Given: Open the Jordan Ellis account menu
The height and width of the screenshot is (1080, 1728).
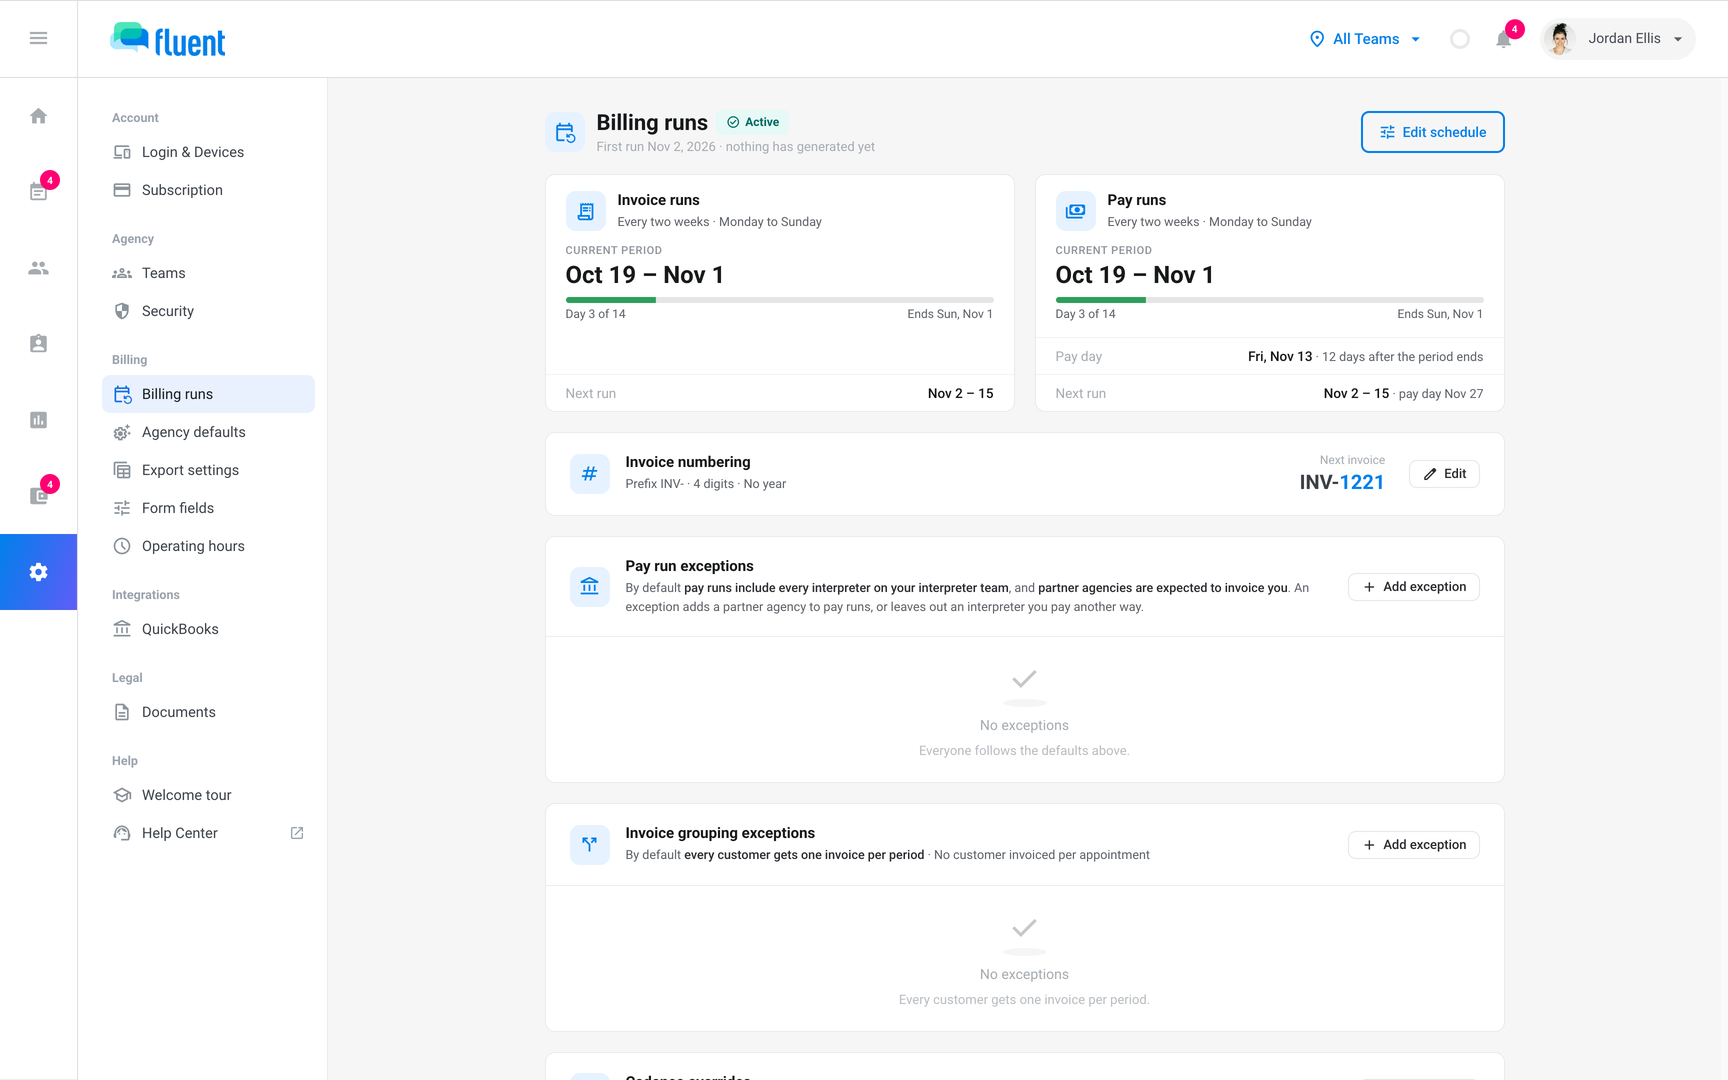Looking at the screenshot, I should coord(1618,39).
